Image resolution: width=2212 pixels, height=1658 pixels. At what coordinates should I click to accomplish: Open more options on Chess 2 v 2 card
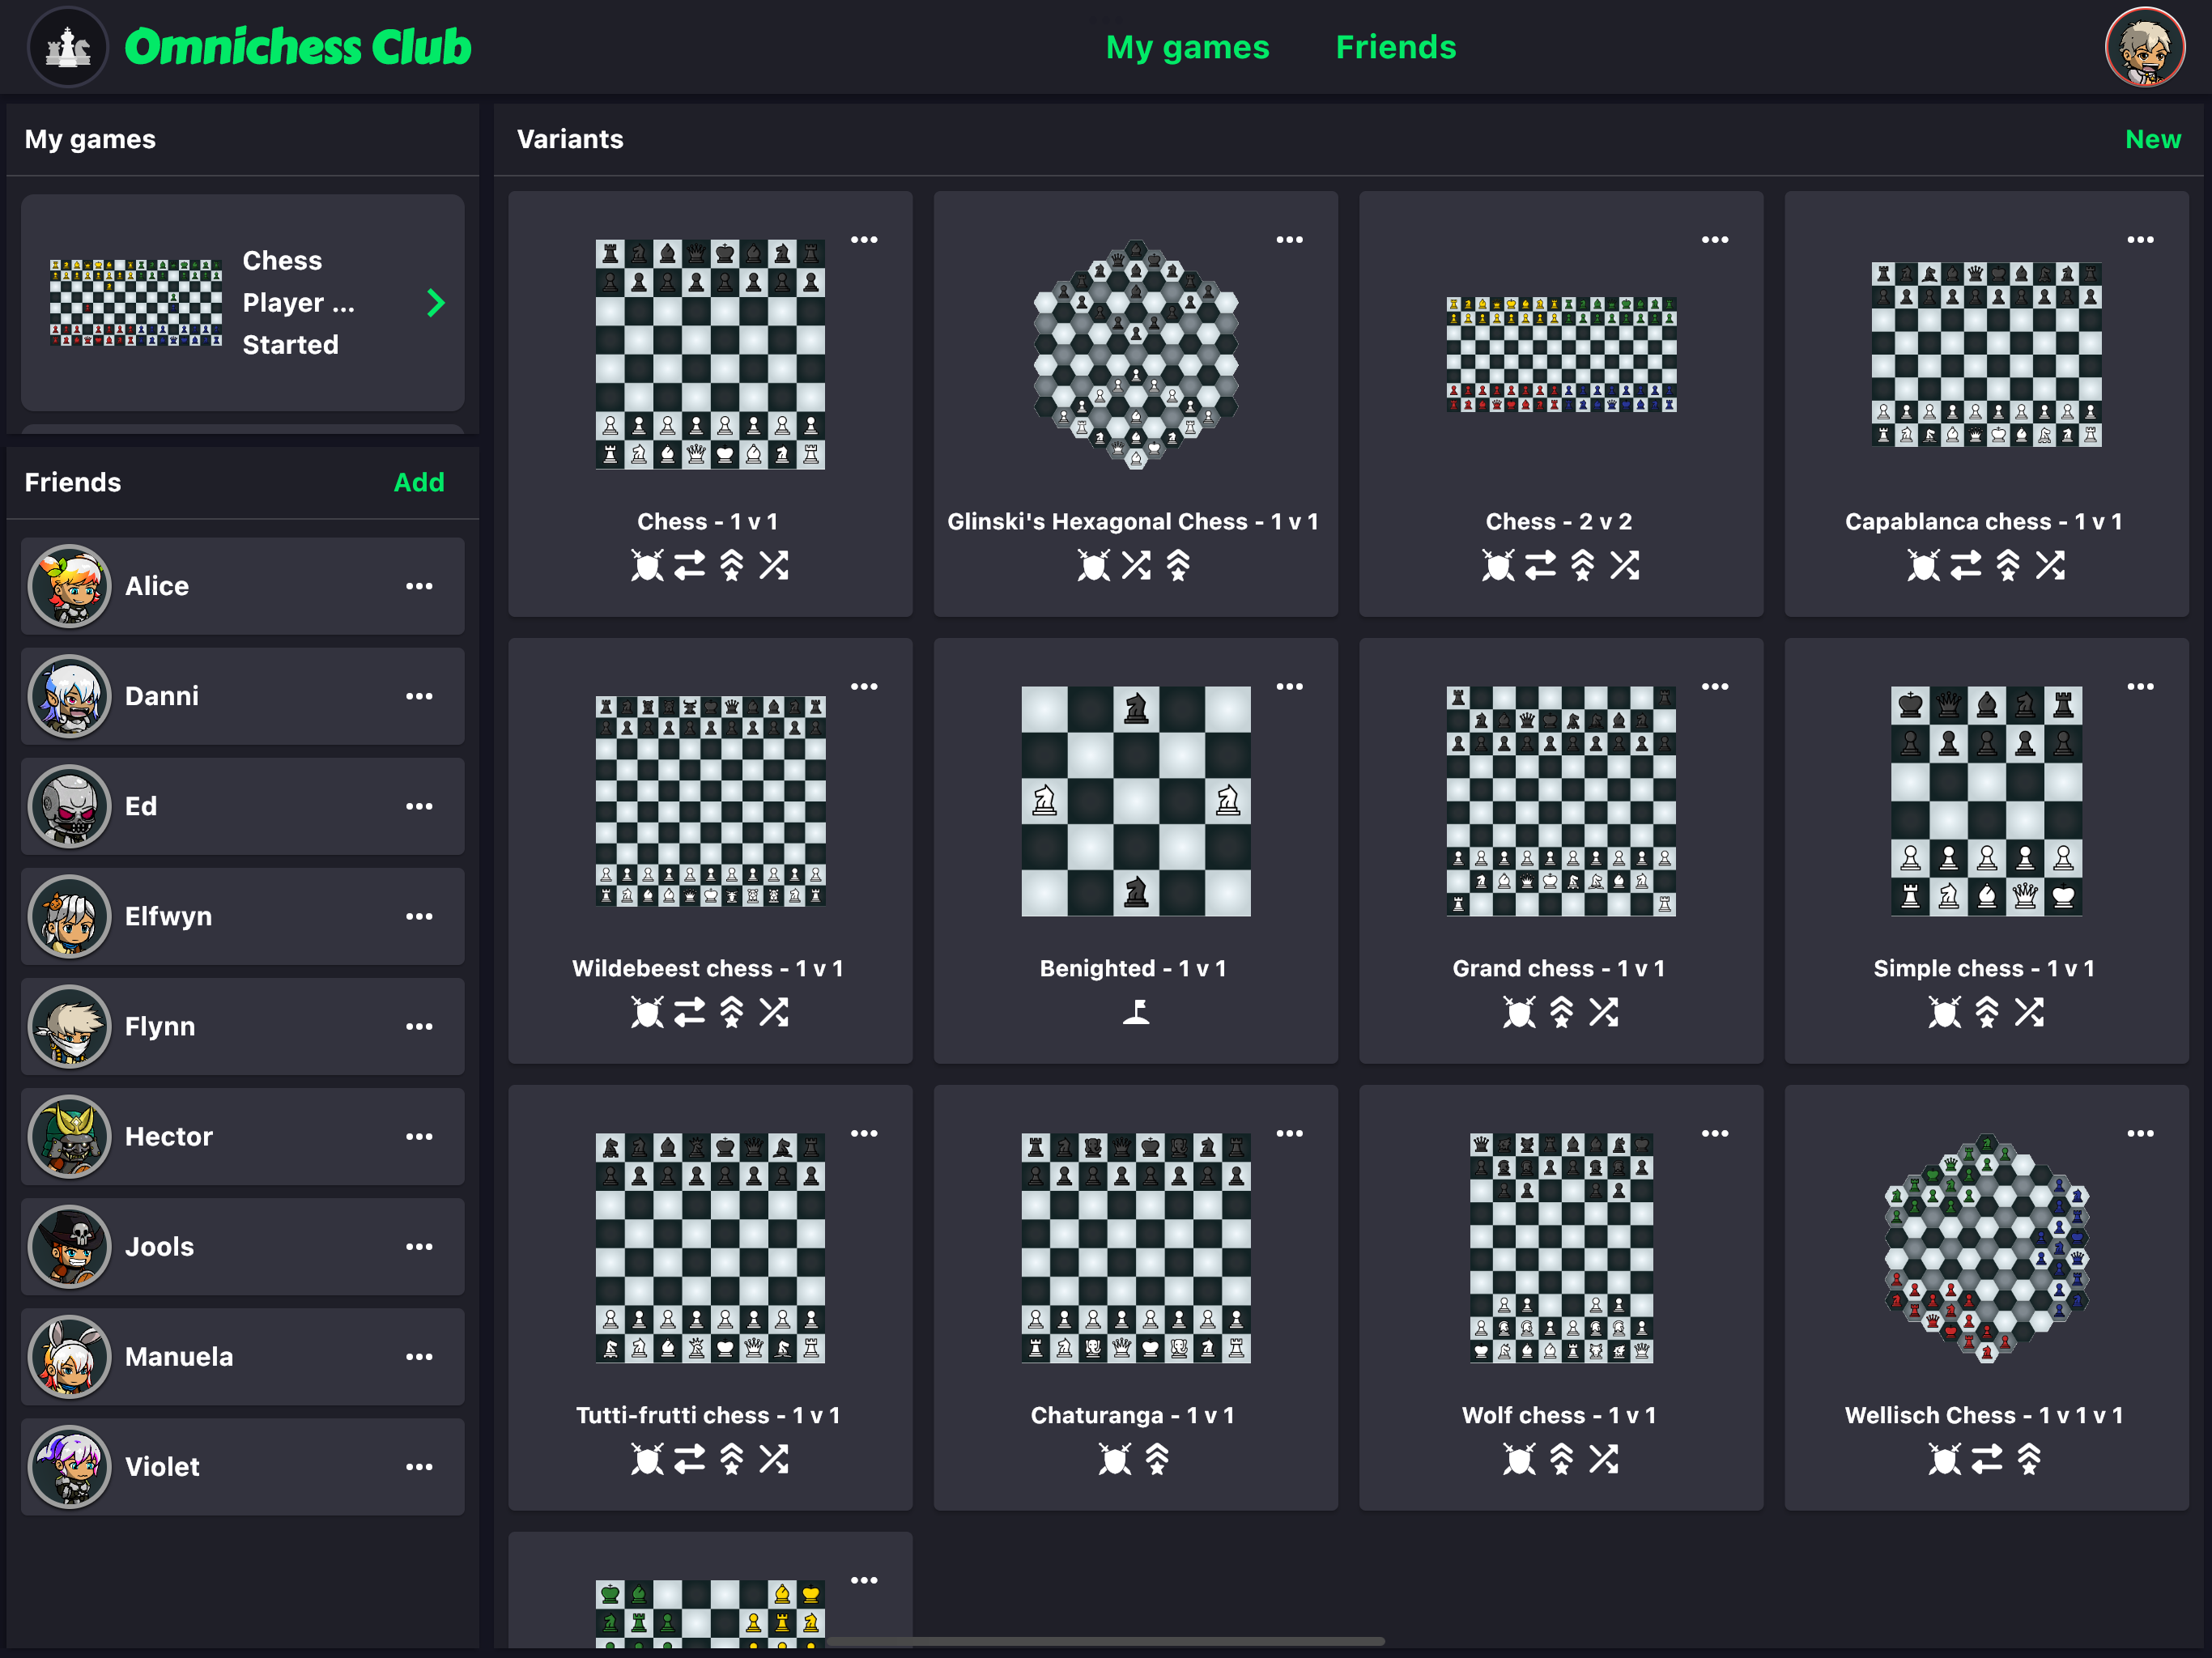coord(1715,239)
